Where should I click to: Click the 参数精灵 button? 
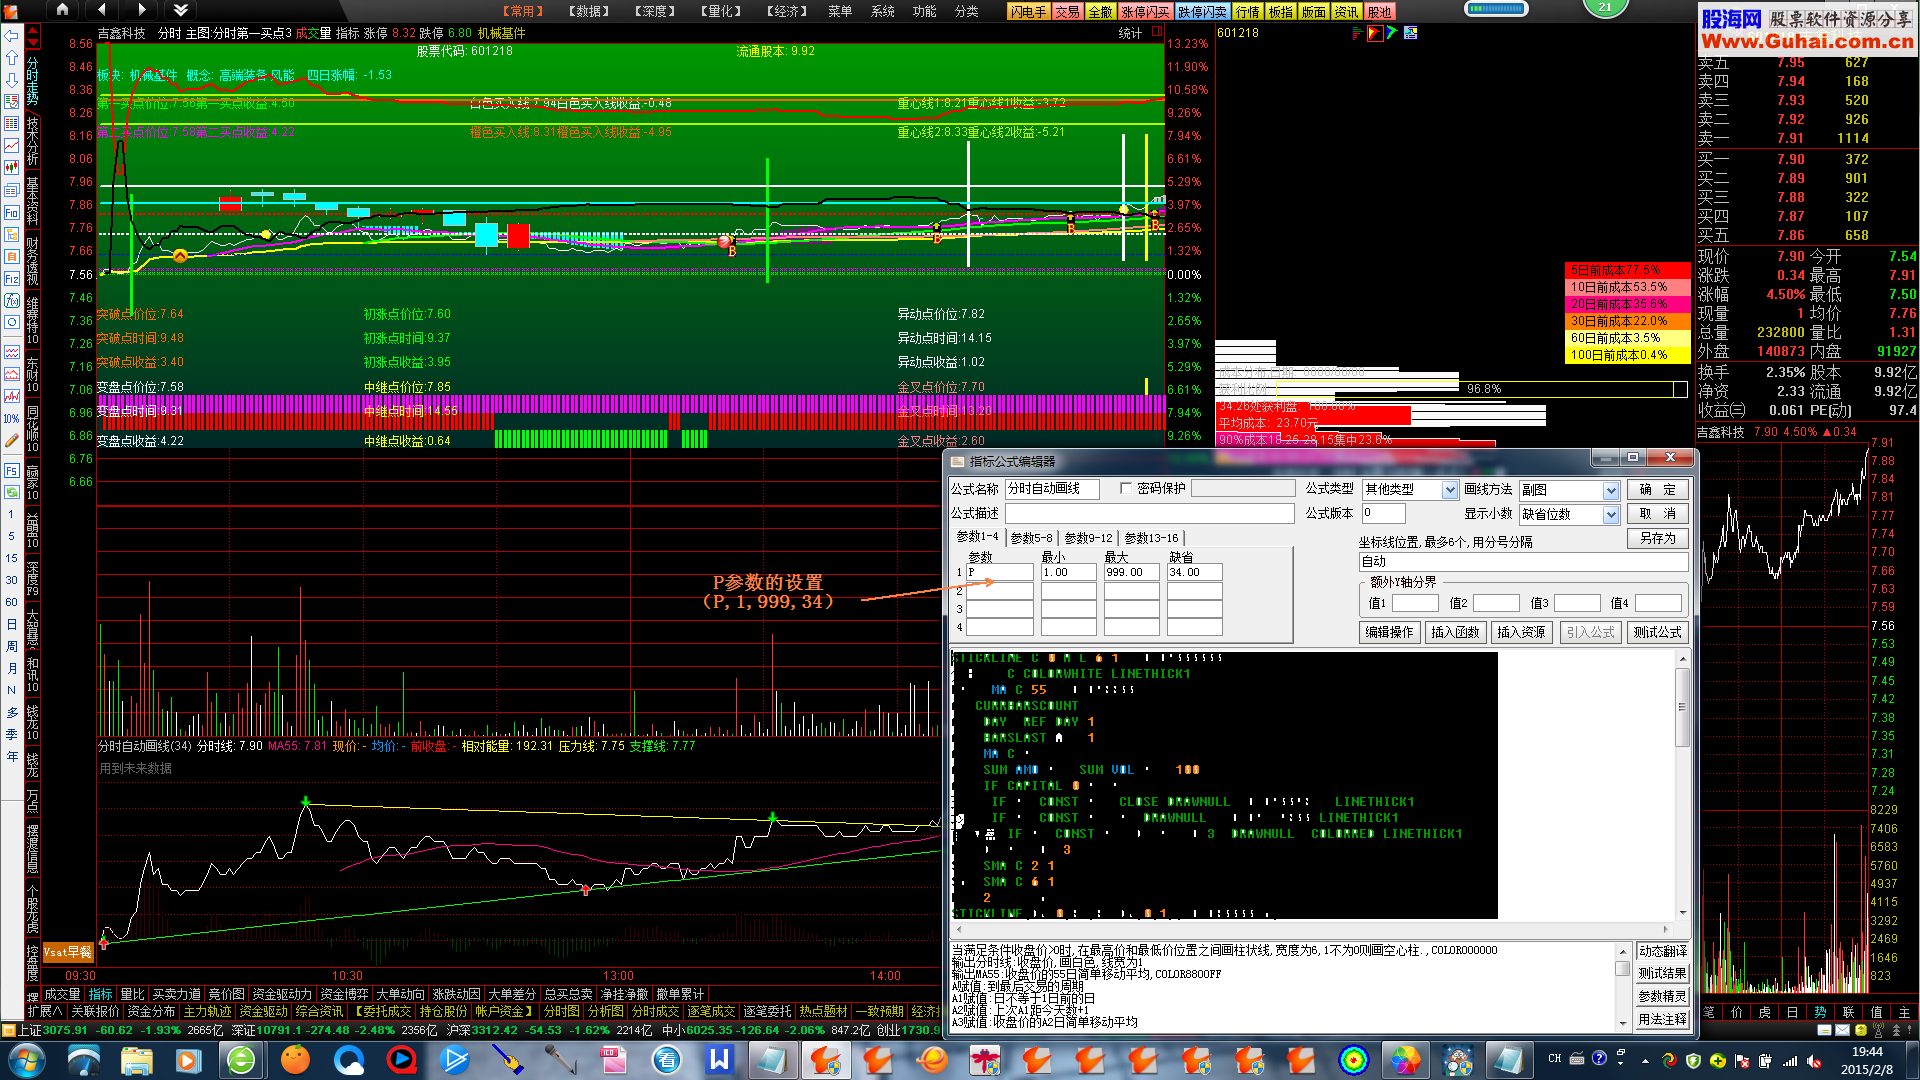click(x=1662, y=997)
